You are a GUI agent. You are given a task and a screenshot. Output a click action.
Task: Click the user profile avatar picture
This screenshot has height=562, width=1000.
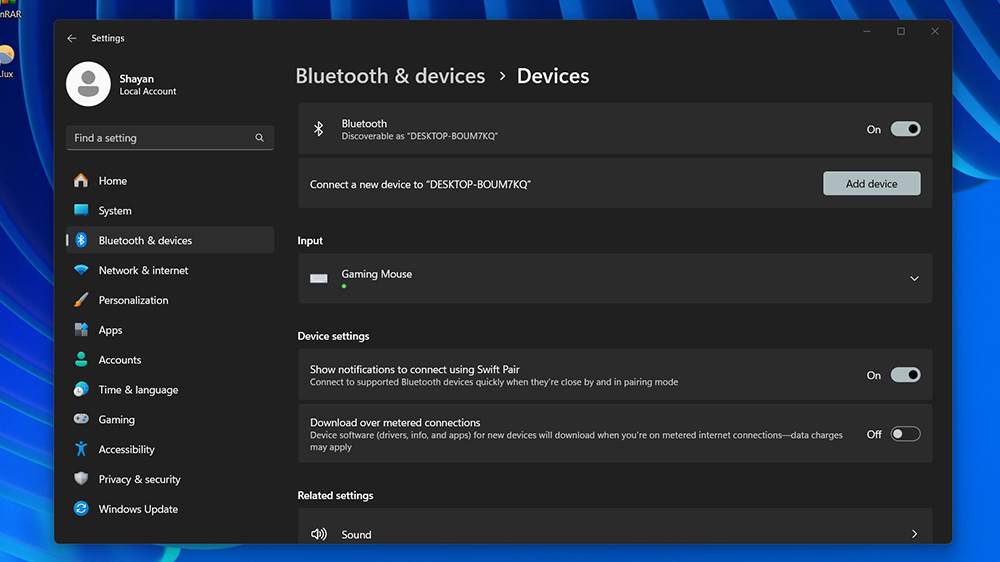click(x=88, y=84)
